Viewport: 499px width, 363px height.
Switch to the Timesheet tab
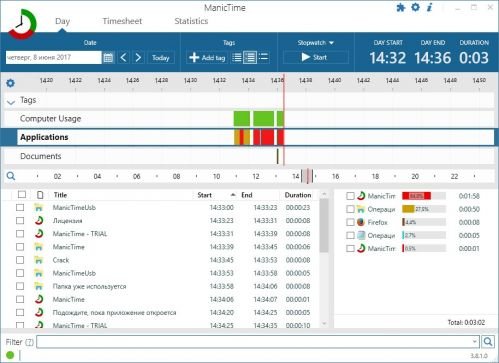coord(122,21)
